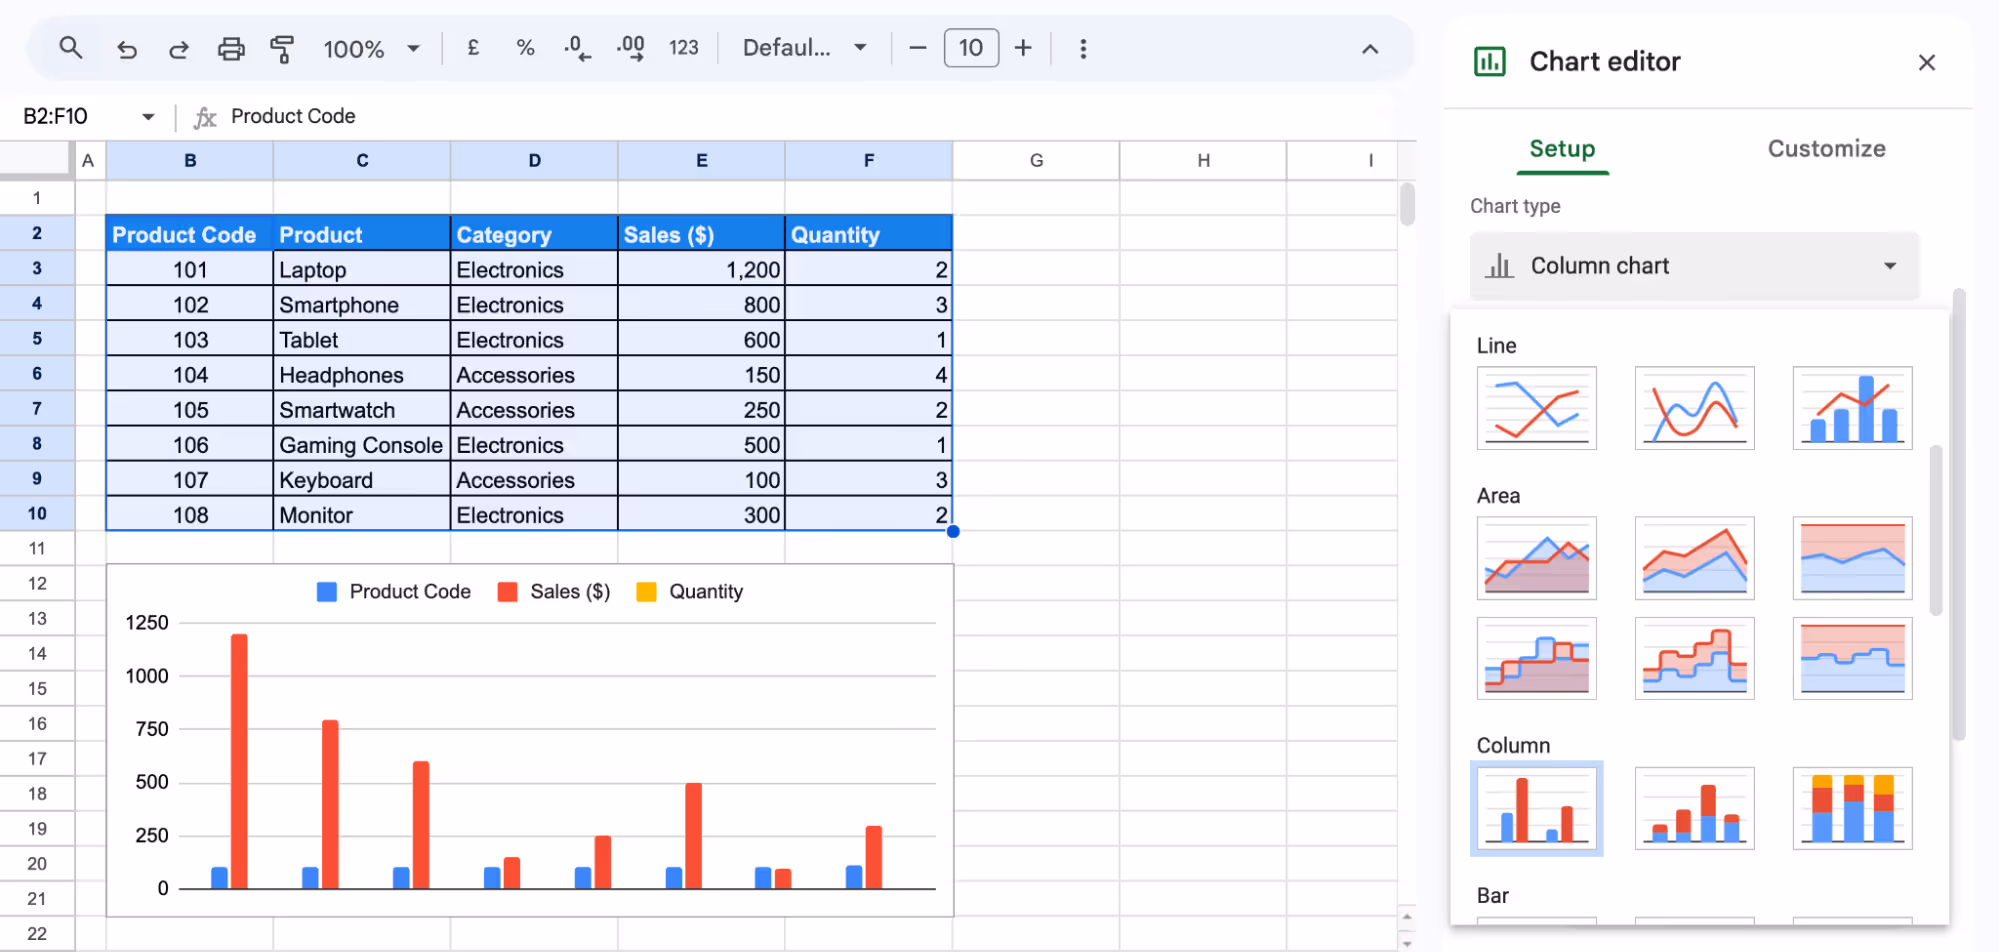Screen dimensions: 1999x952
Task: Redo the last action
Action: tap(178, 47)
